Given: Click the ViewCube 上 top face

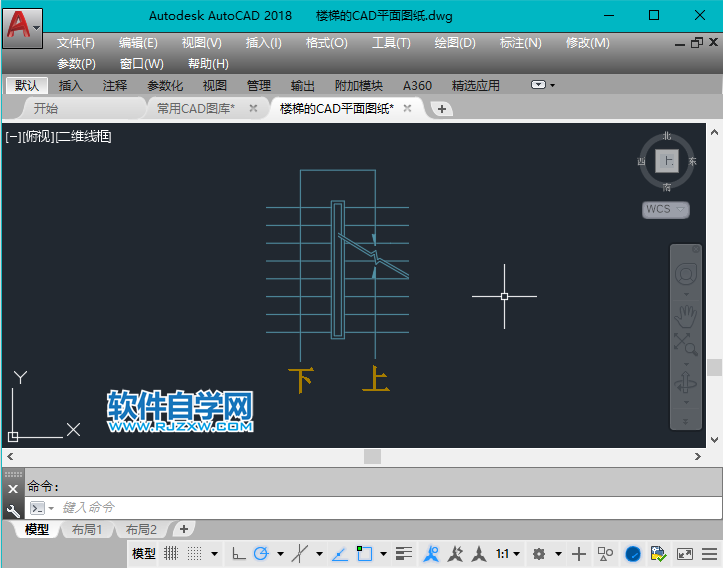Looking at the screenshot, I should coord(667,161).
